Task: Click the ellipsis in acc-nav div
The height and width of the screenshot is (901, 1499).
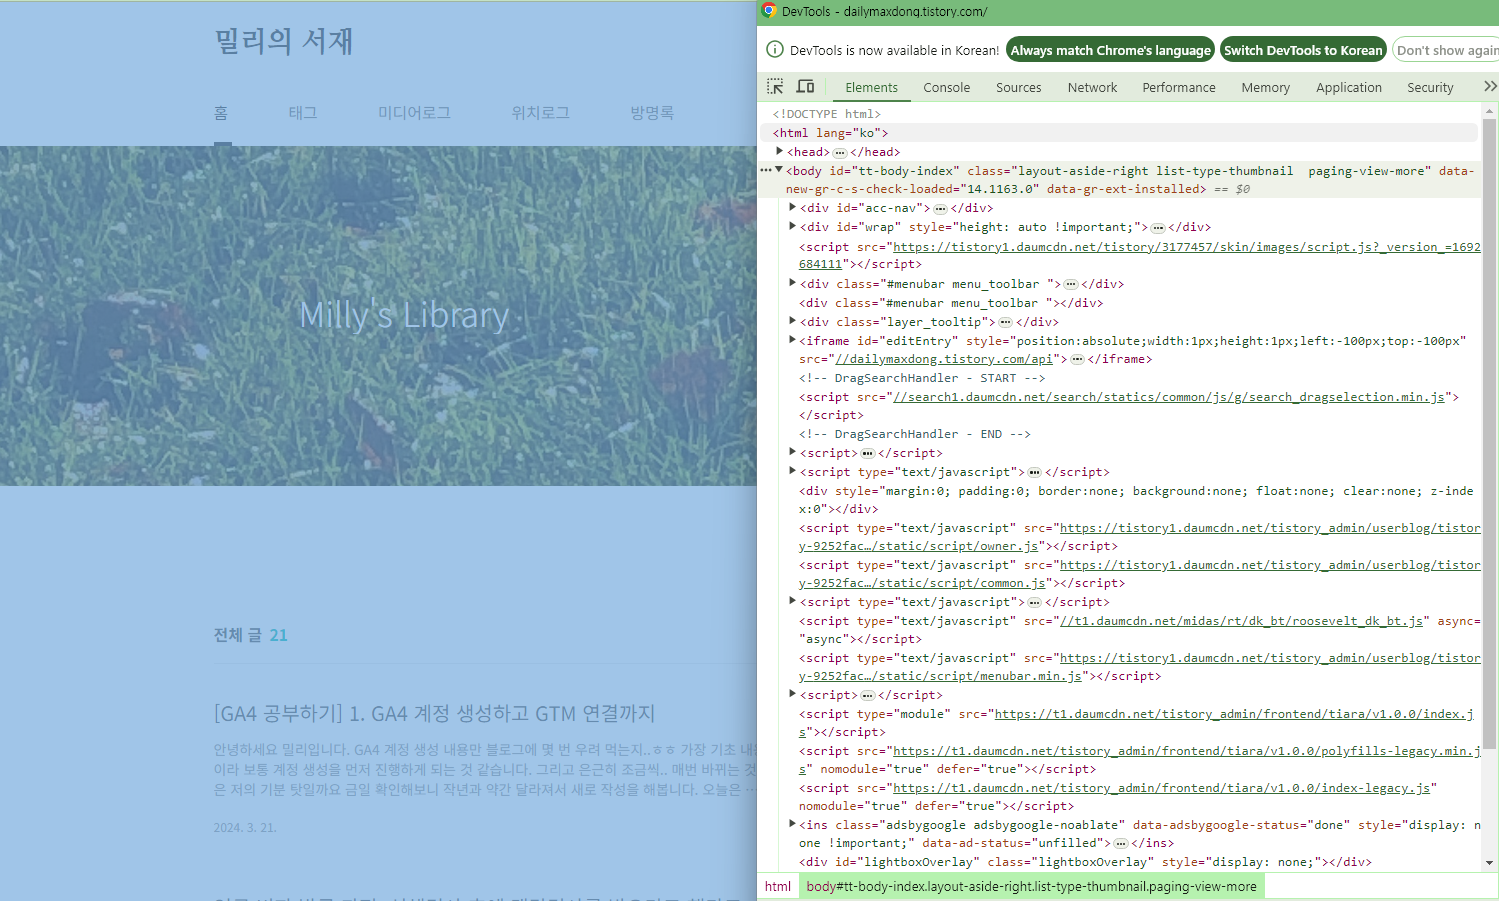Action: click(940, 208)
